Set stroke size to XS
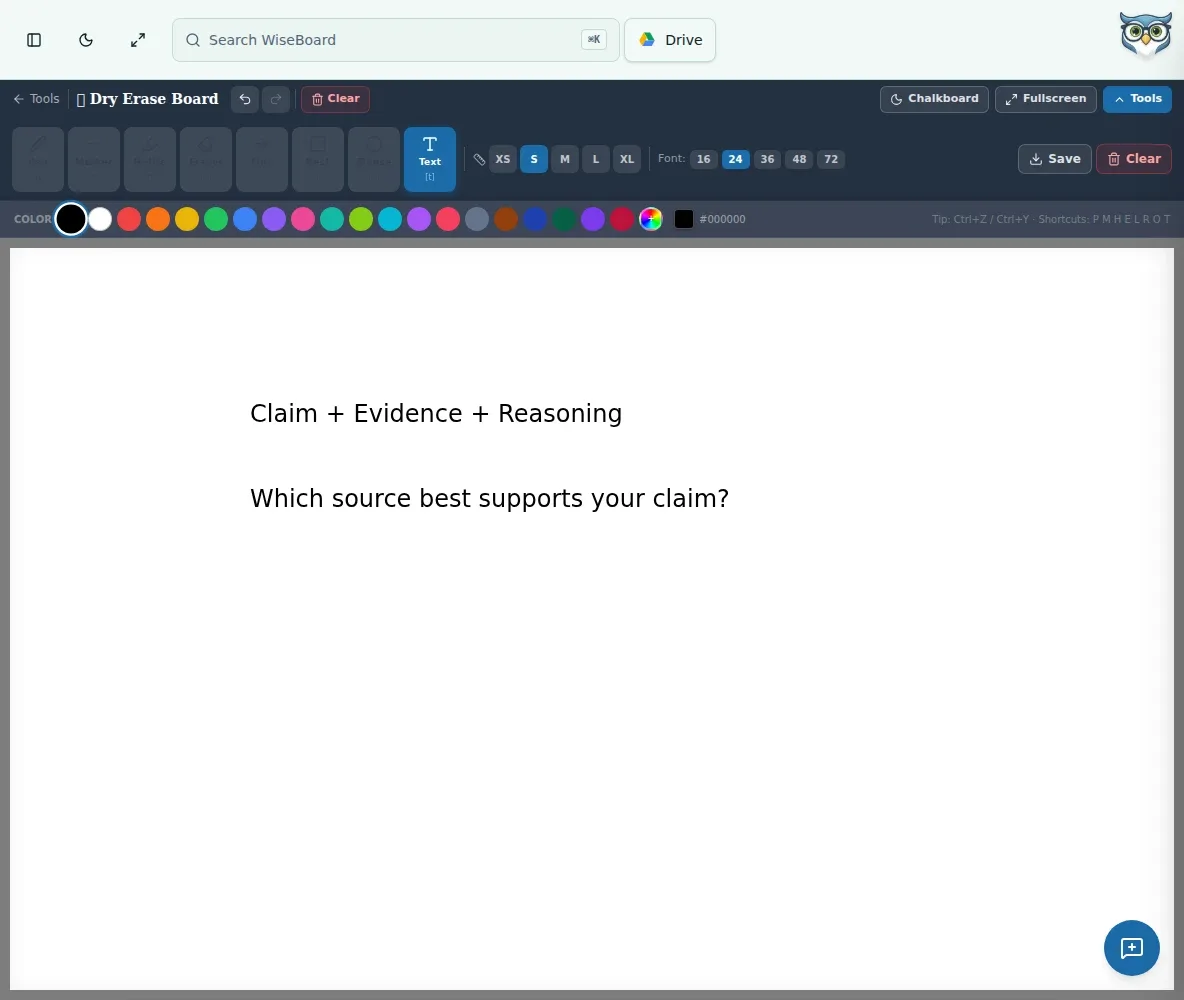The width and height of the screenshot is (1184, 1000). coord(503,159)
